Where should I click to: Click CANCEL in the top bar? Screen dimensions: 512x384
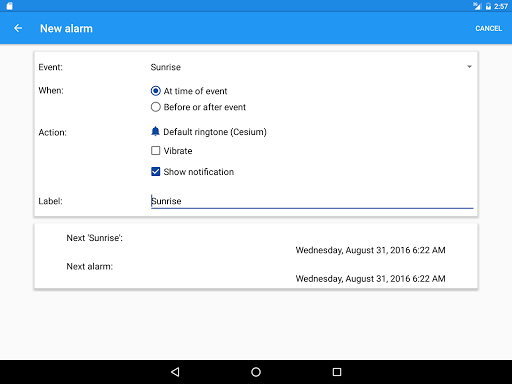pyautogui.click(x=488, y=28)
